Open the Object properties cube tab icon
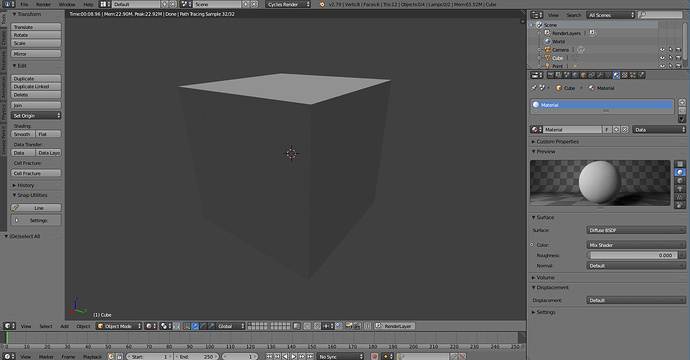The image size is (690, 360). [x=584, y=75]
